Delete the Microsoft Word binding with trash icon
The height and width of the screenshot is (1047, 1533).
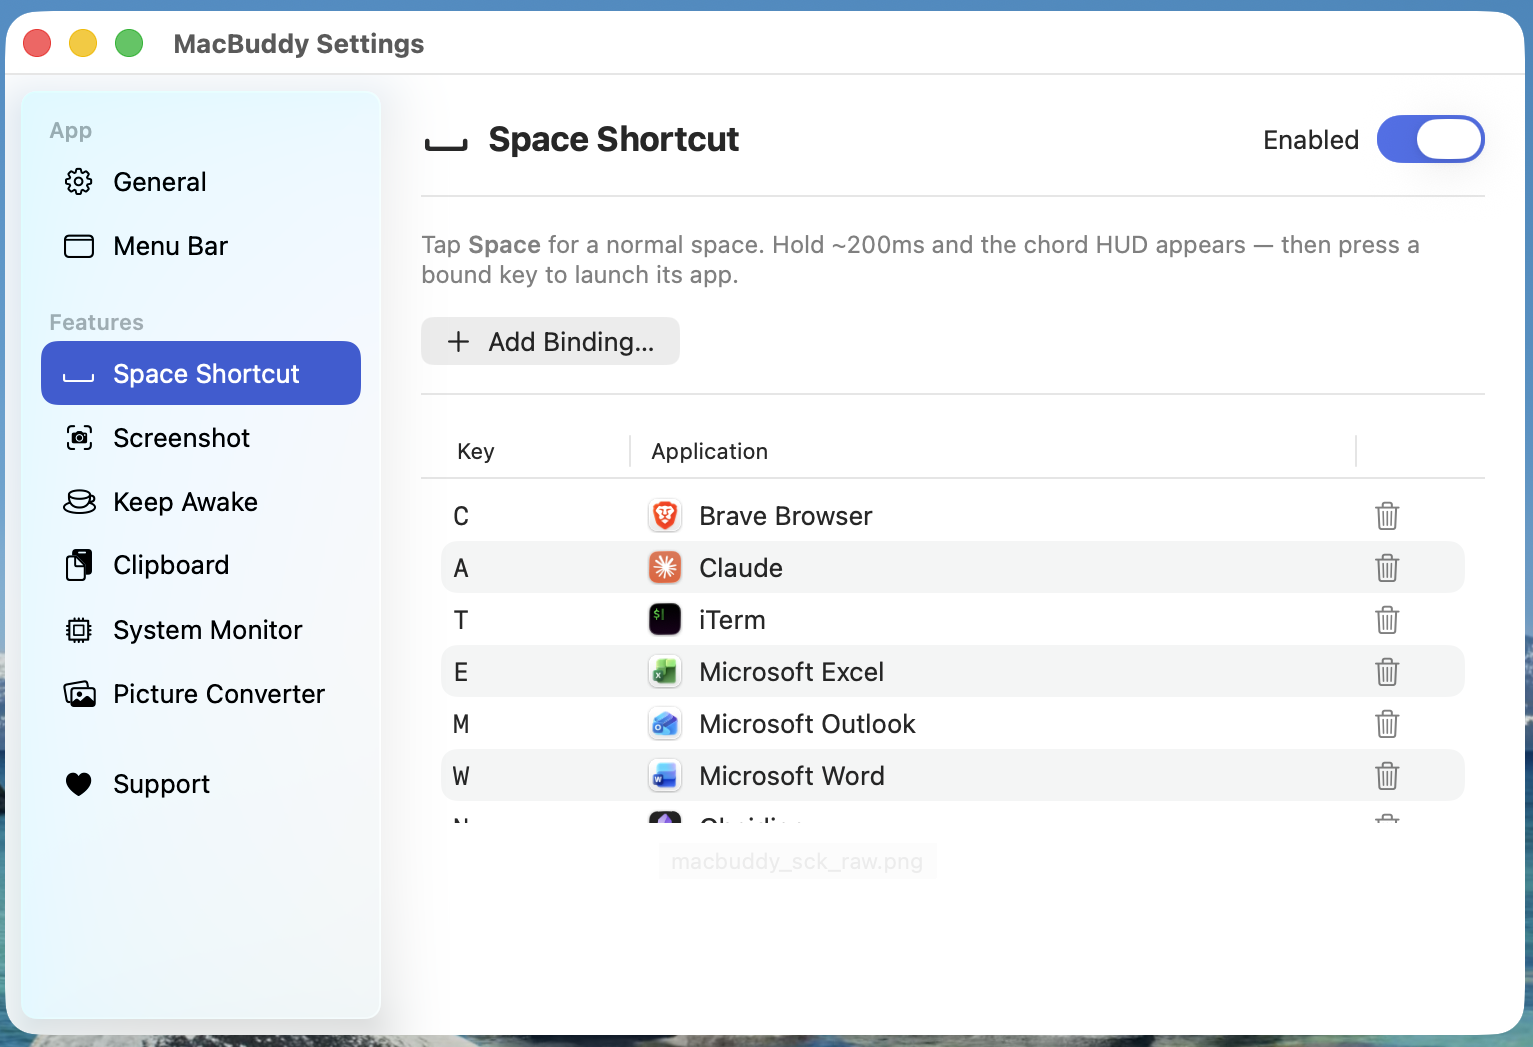[1387, 776]
